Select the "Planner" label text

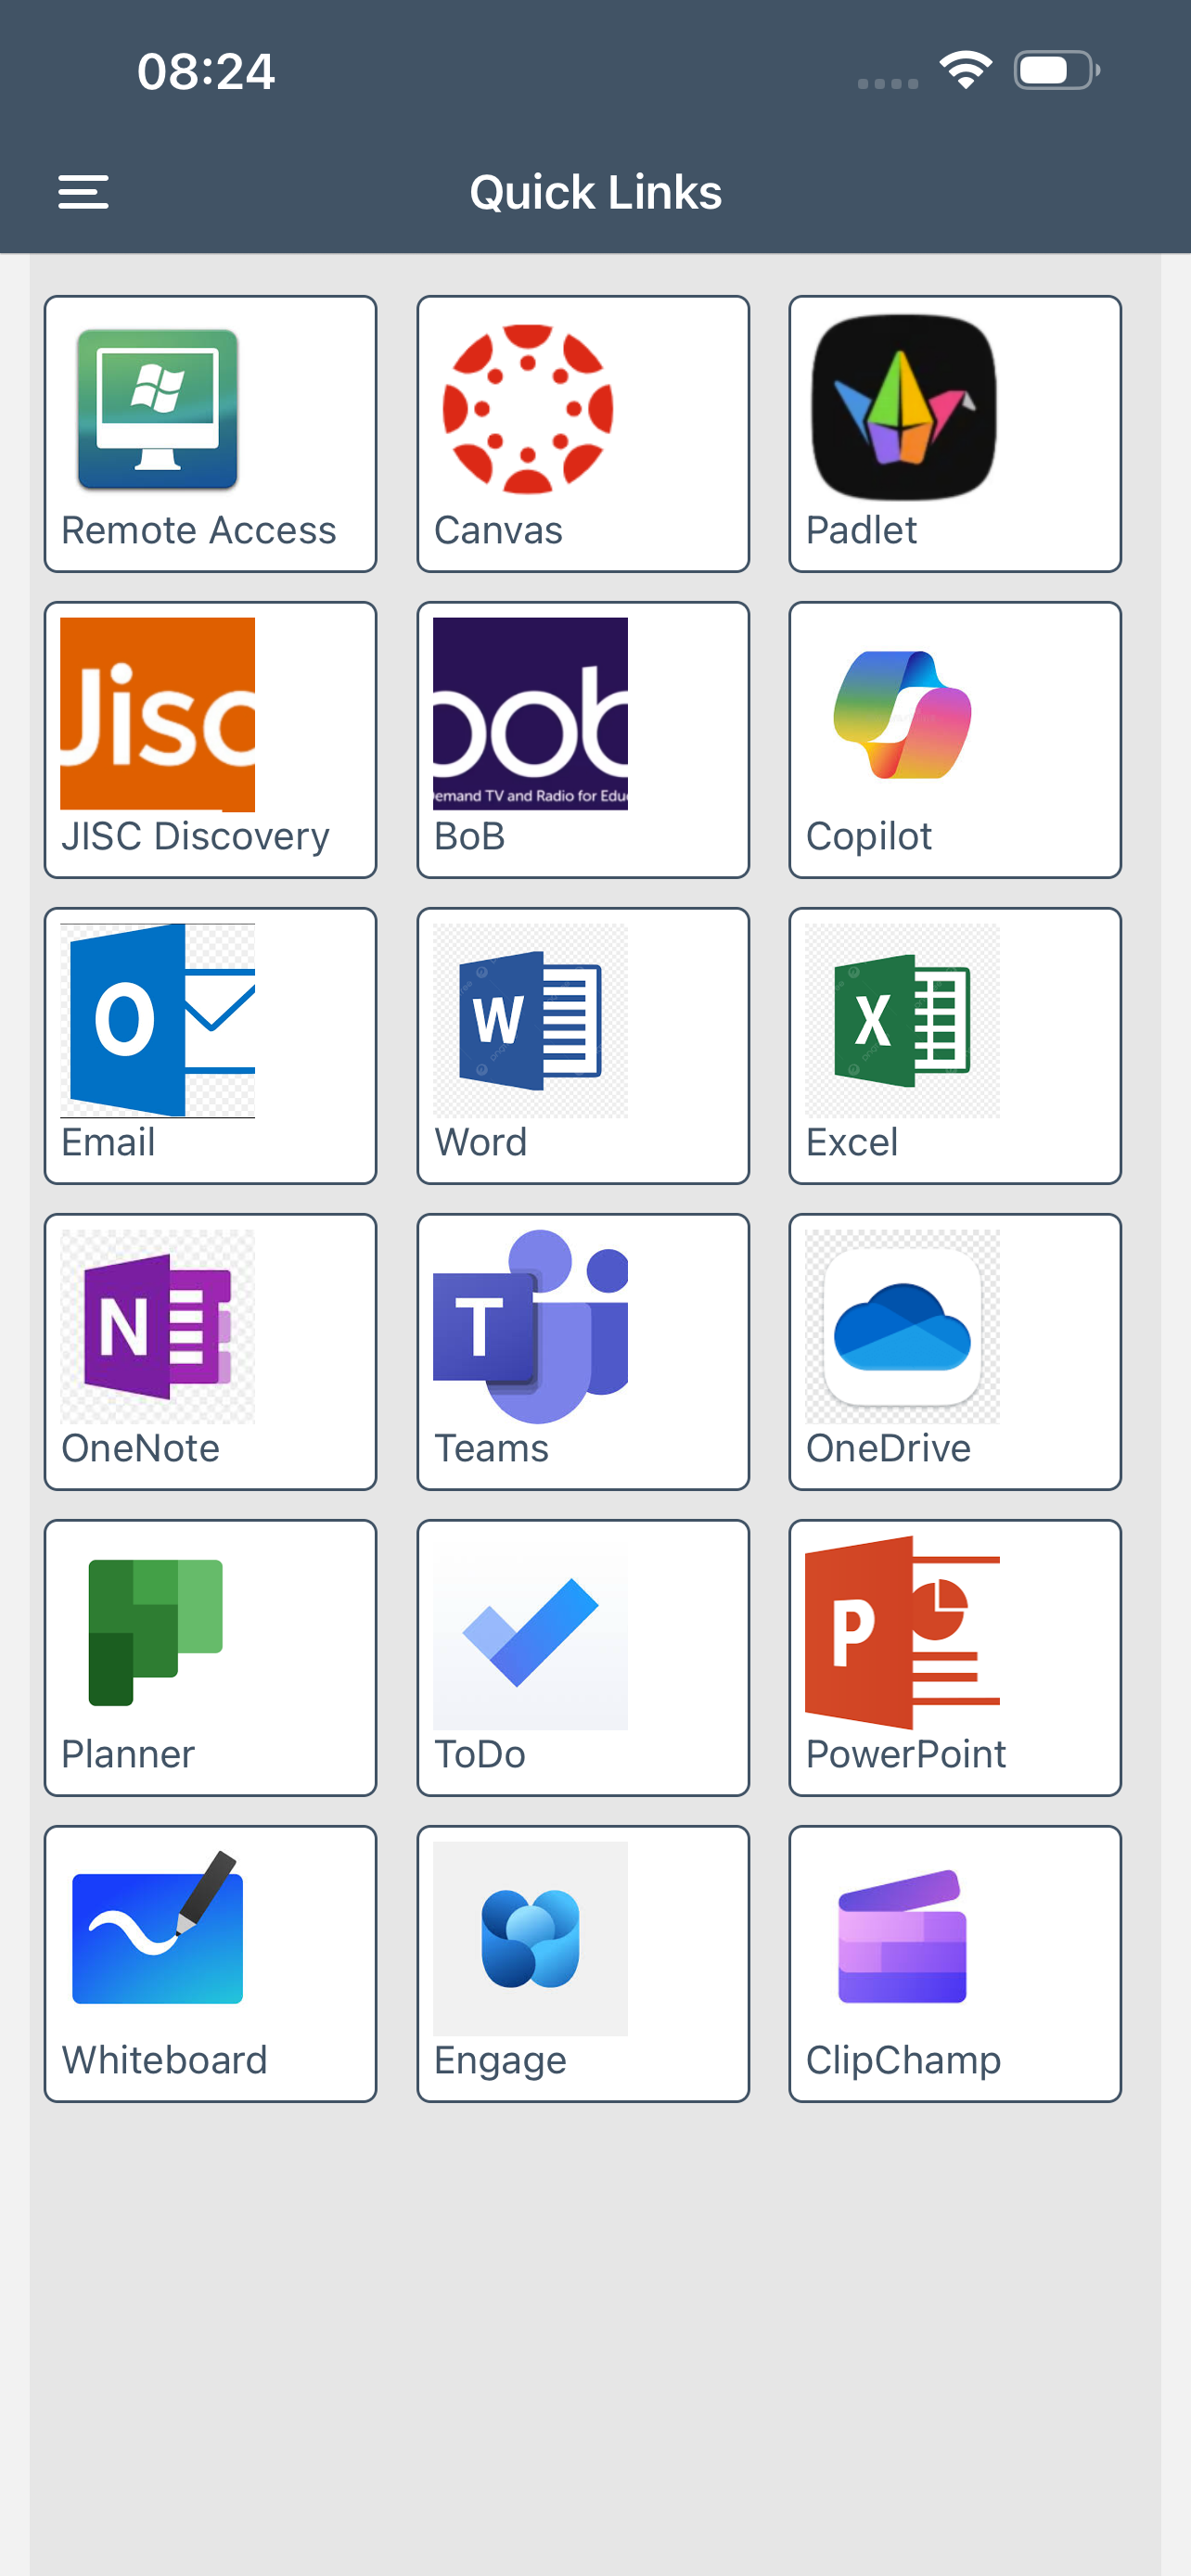128,1754
